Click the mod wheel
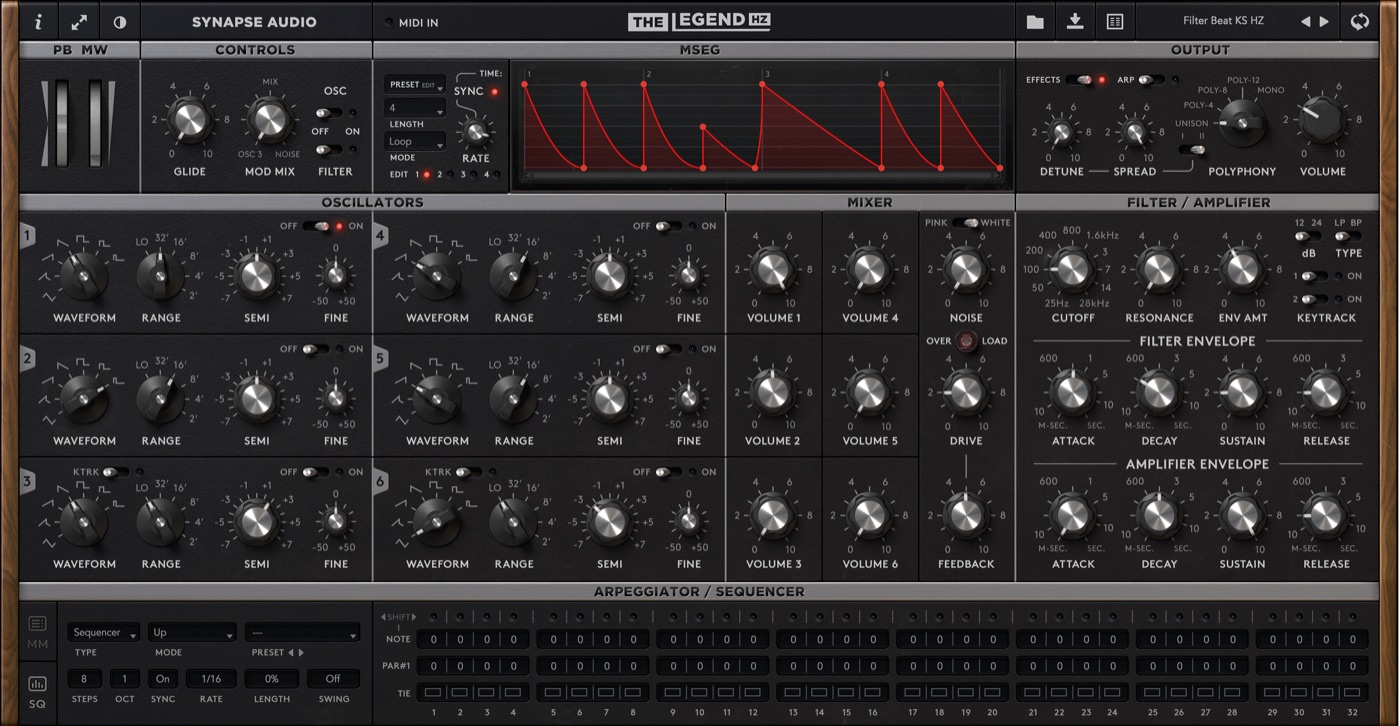 pyautogui.click(x=97, y=124)
